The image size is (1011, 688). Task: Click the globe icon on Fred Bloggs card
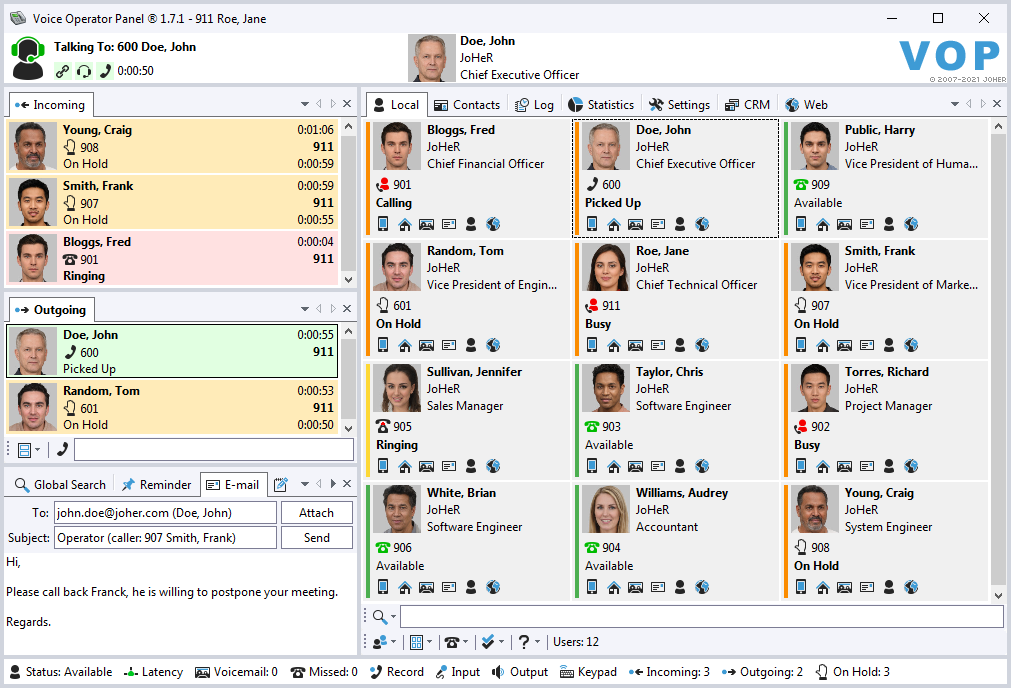(x=493, y=224)
